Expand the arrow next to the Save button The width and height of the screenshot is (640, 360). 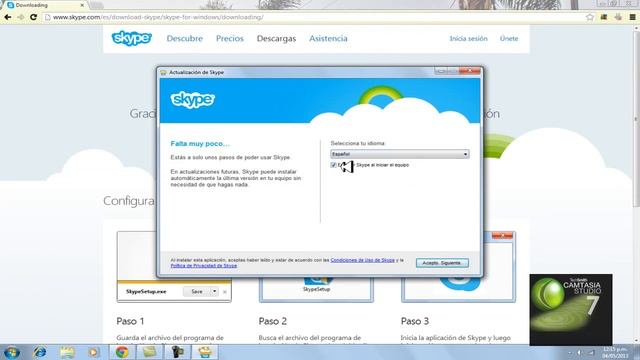point(214,291)
